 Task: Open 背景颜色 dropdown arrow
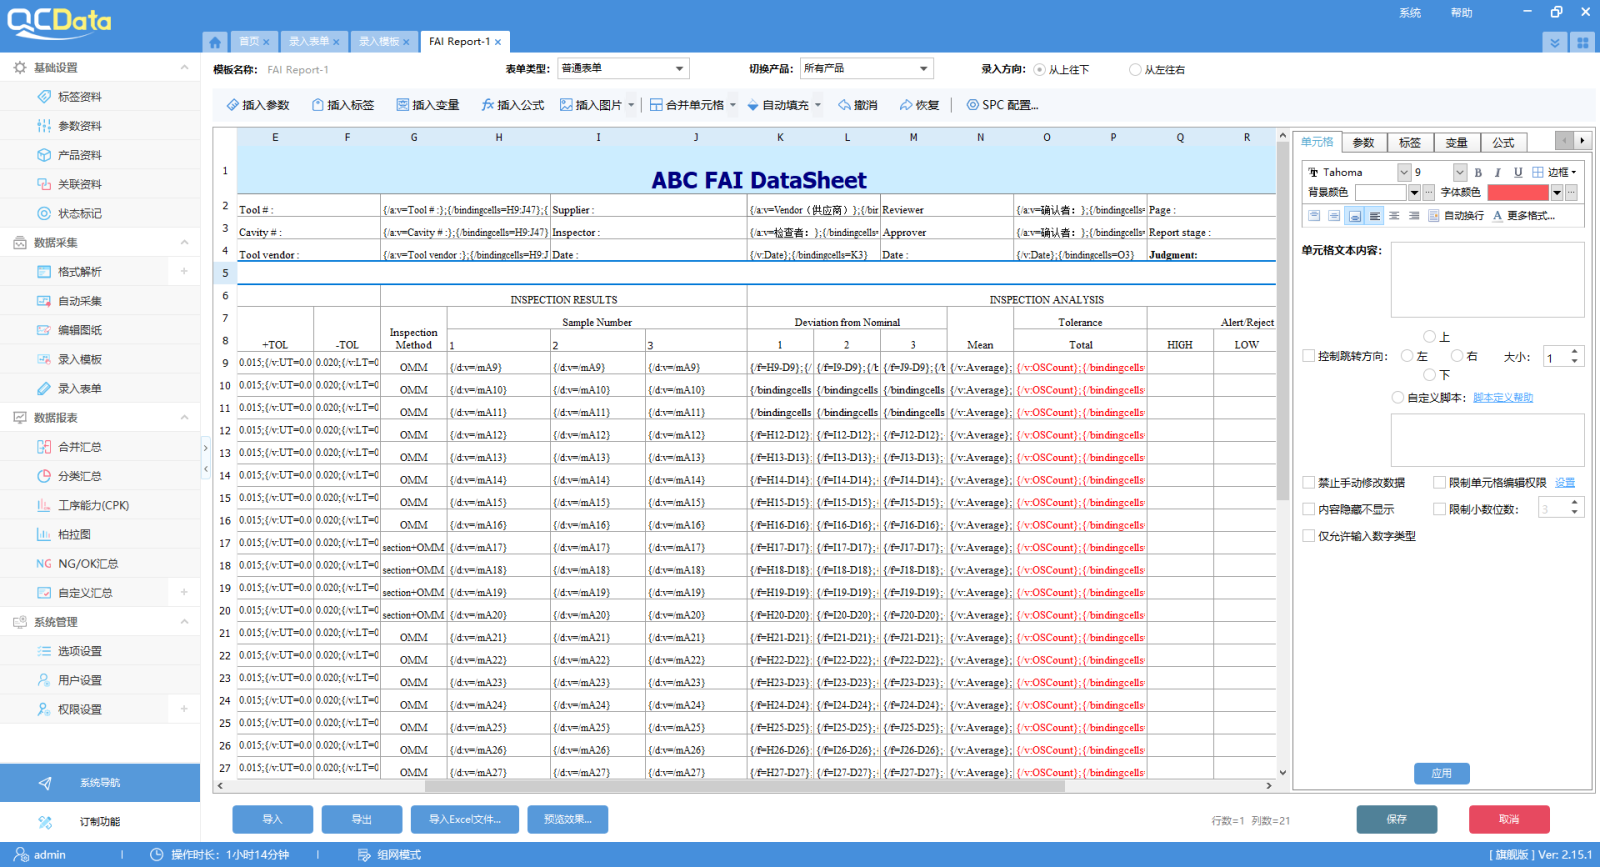pyautogui.click(x=1414, y=193)
